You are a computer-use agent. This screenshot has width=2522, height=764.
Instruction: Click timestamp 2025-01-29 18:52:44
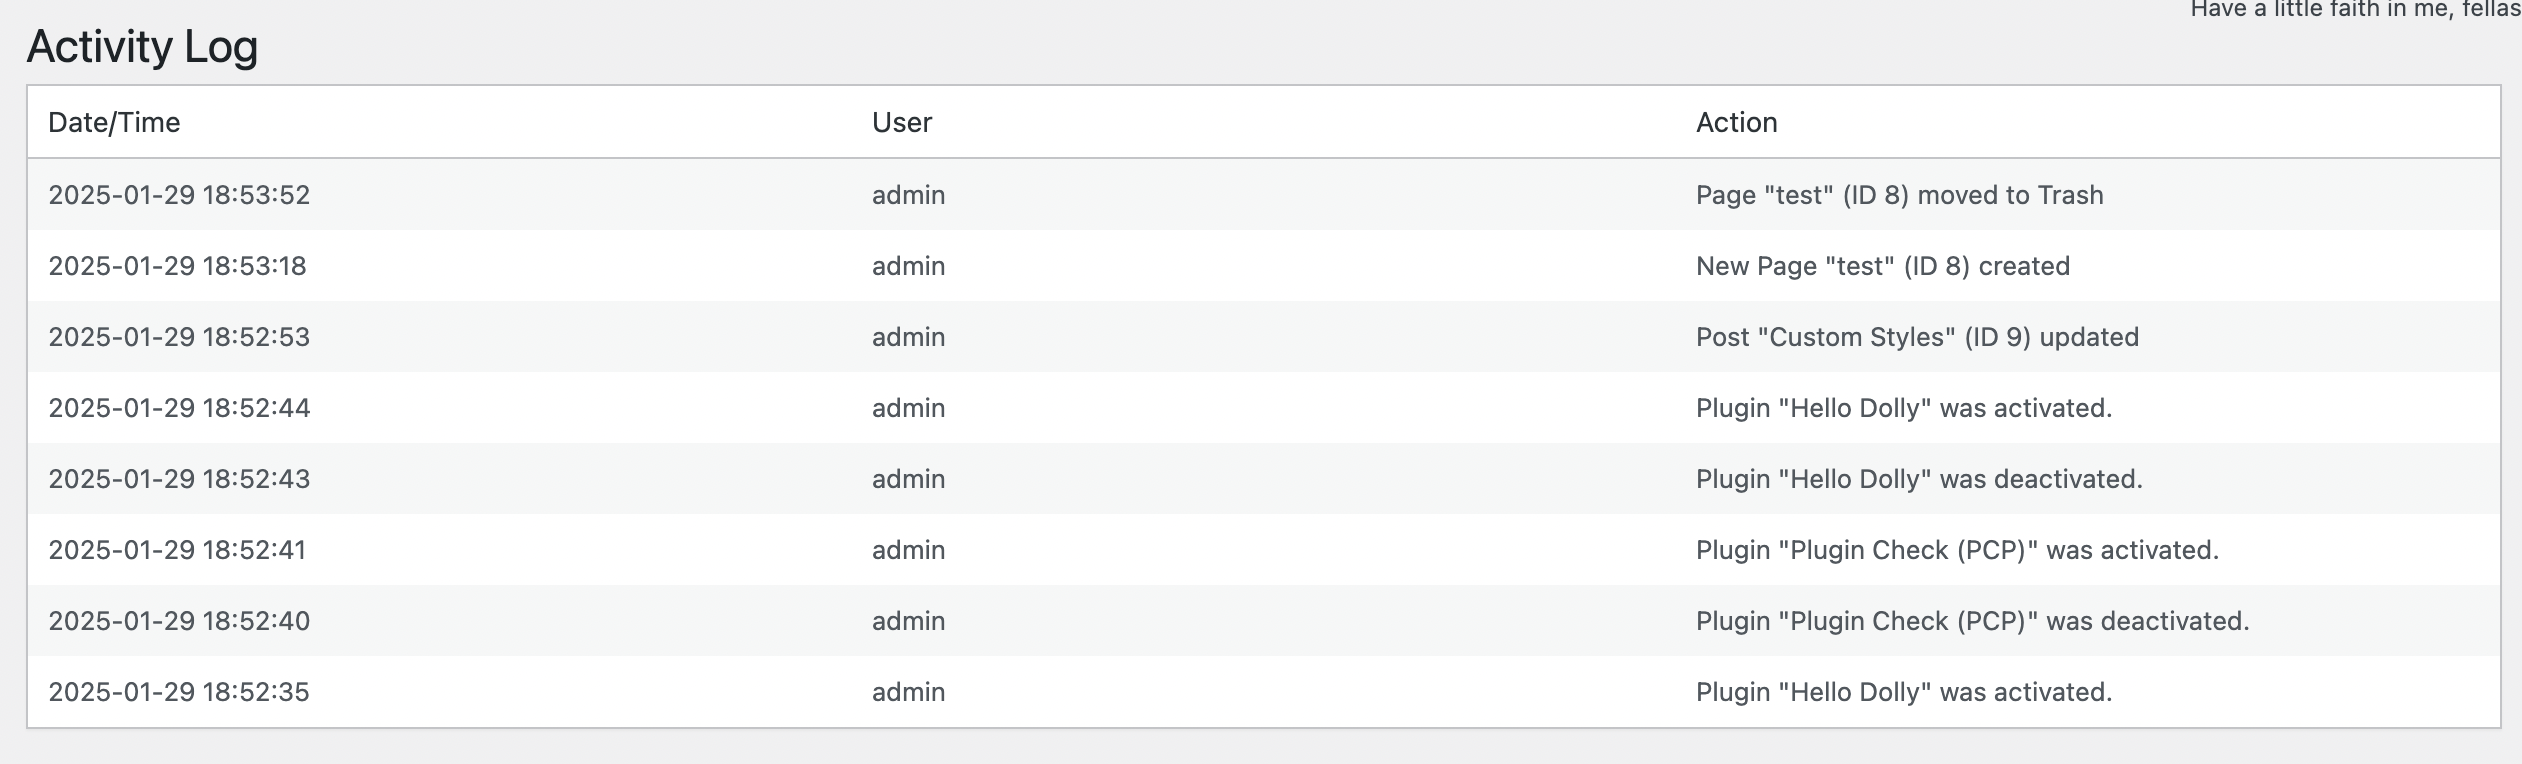(x=179, y=407)
